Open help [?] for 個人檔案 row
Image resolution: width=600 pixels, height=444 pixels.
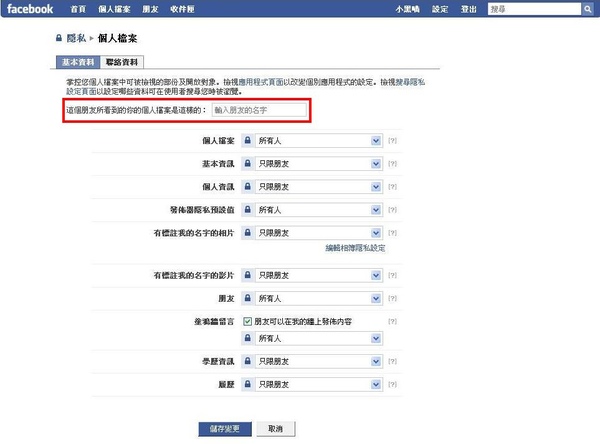(392, 140)
